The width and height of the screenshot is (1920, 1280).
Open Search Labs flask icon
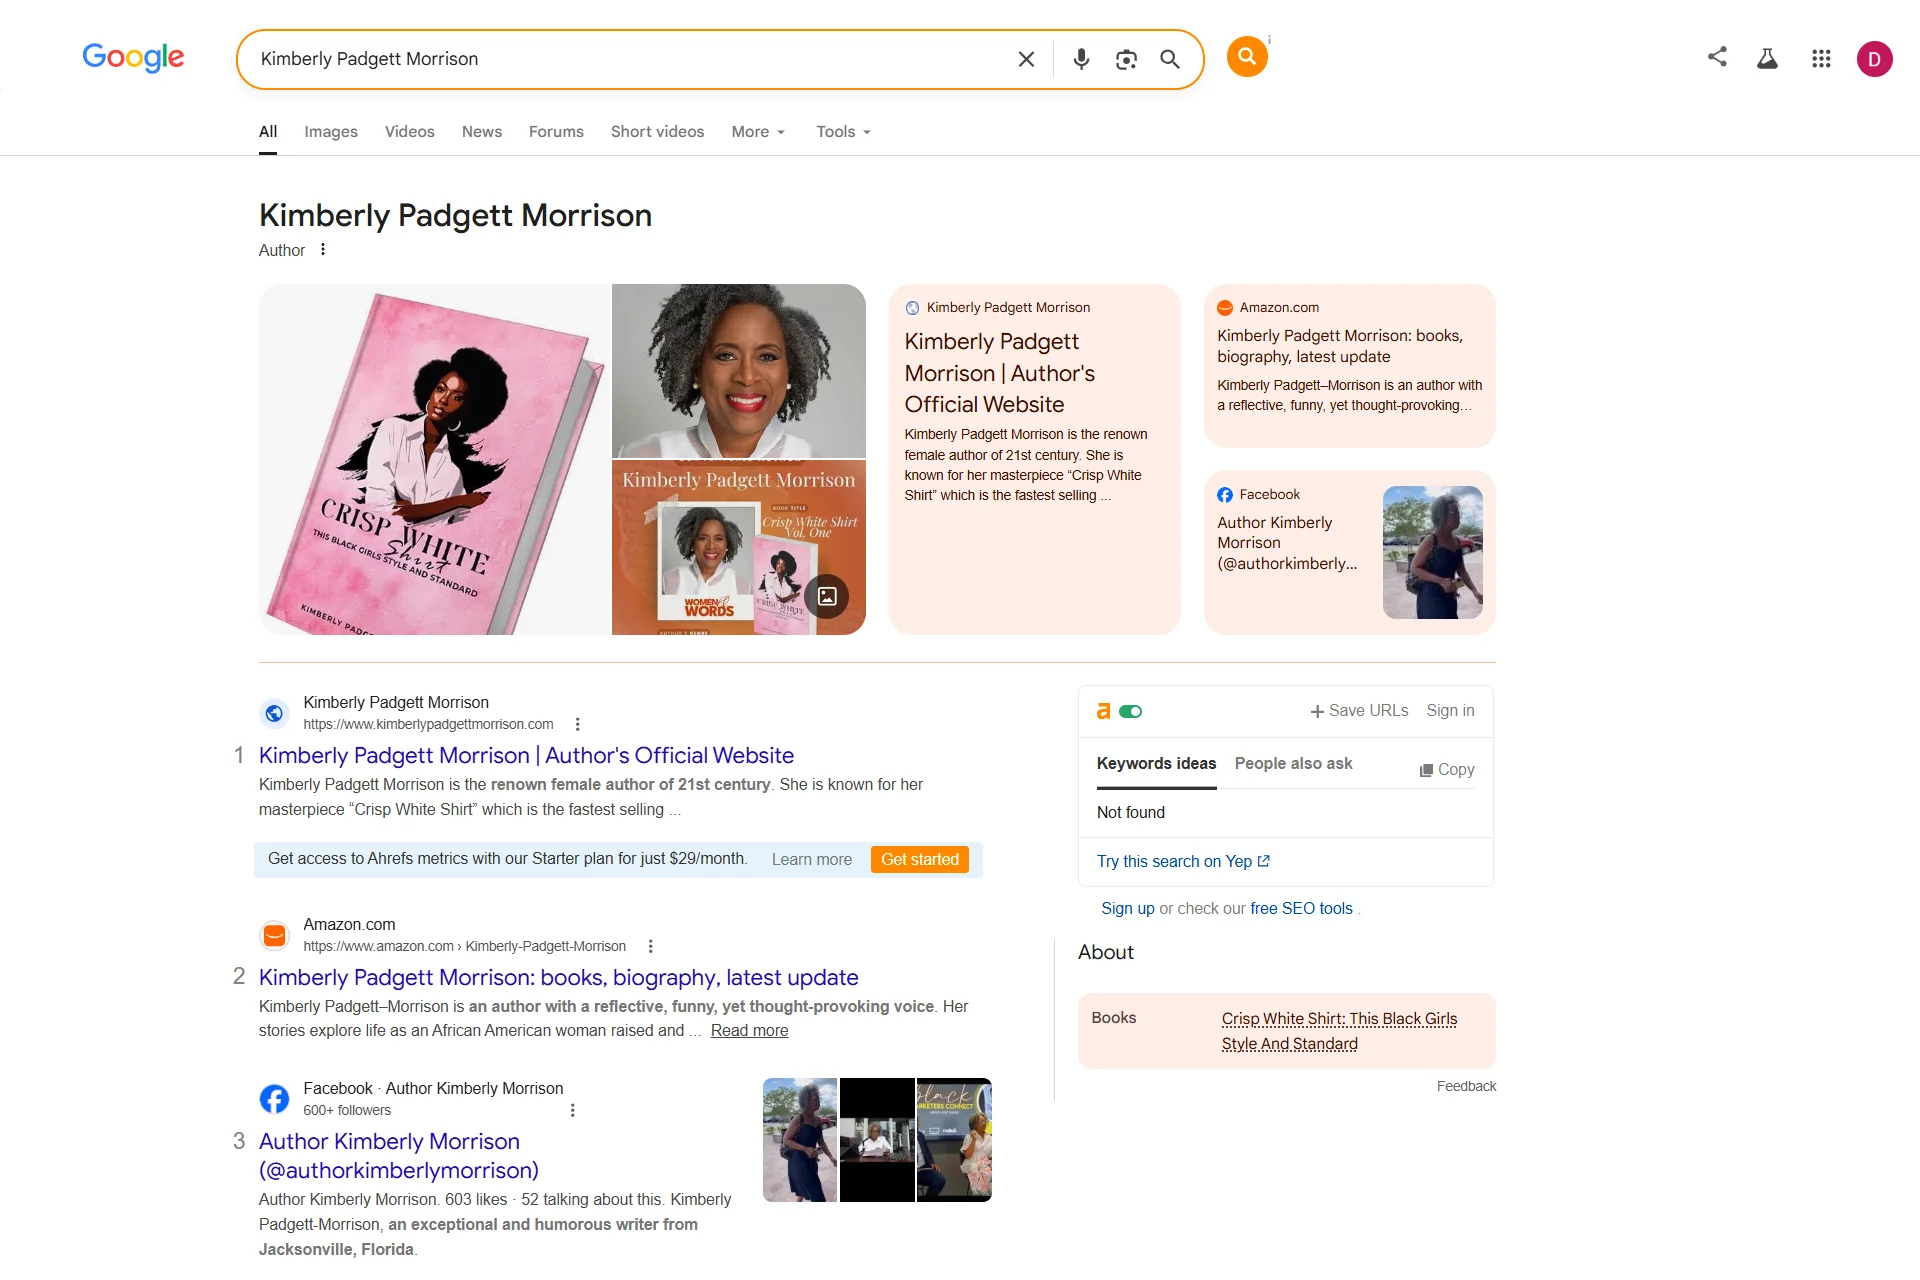coord(1767,58)
